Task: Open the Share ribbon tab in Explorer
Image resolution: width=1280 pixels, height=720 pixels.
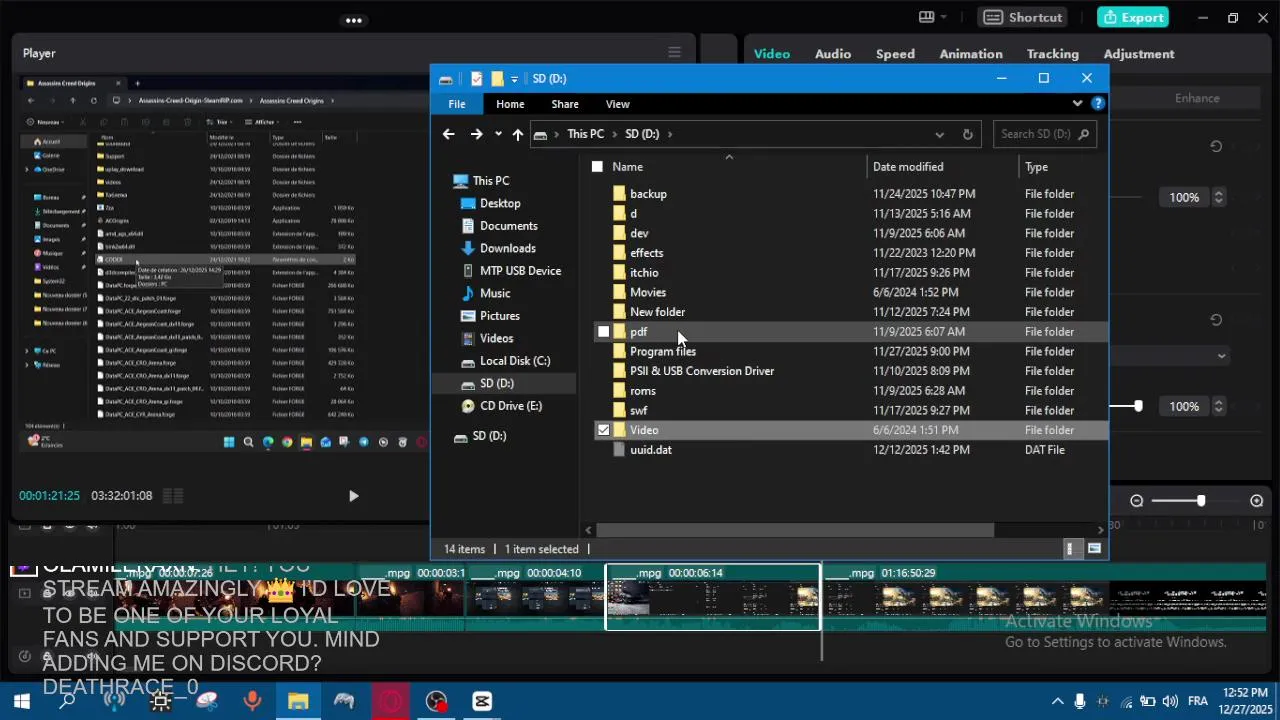Action: pyautogui.click(x=565, y=104)
